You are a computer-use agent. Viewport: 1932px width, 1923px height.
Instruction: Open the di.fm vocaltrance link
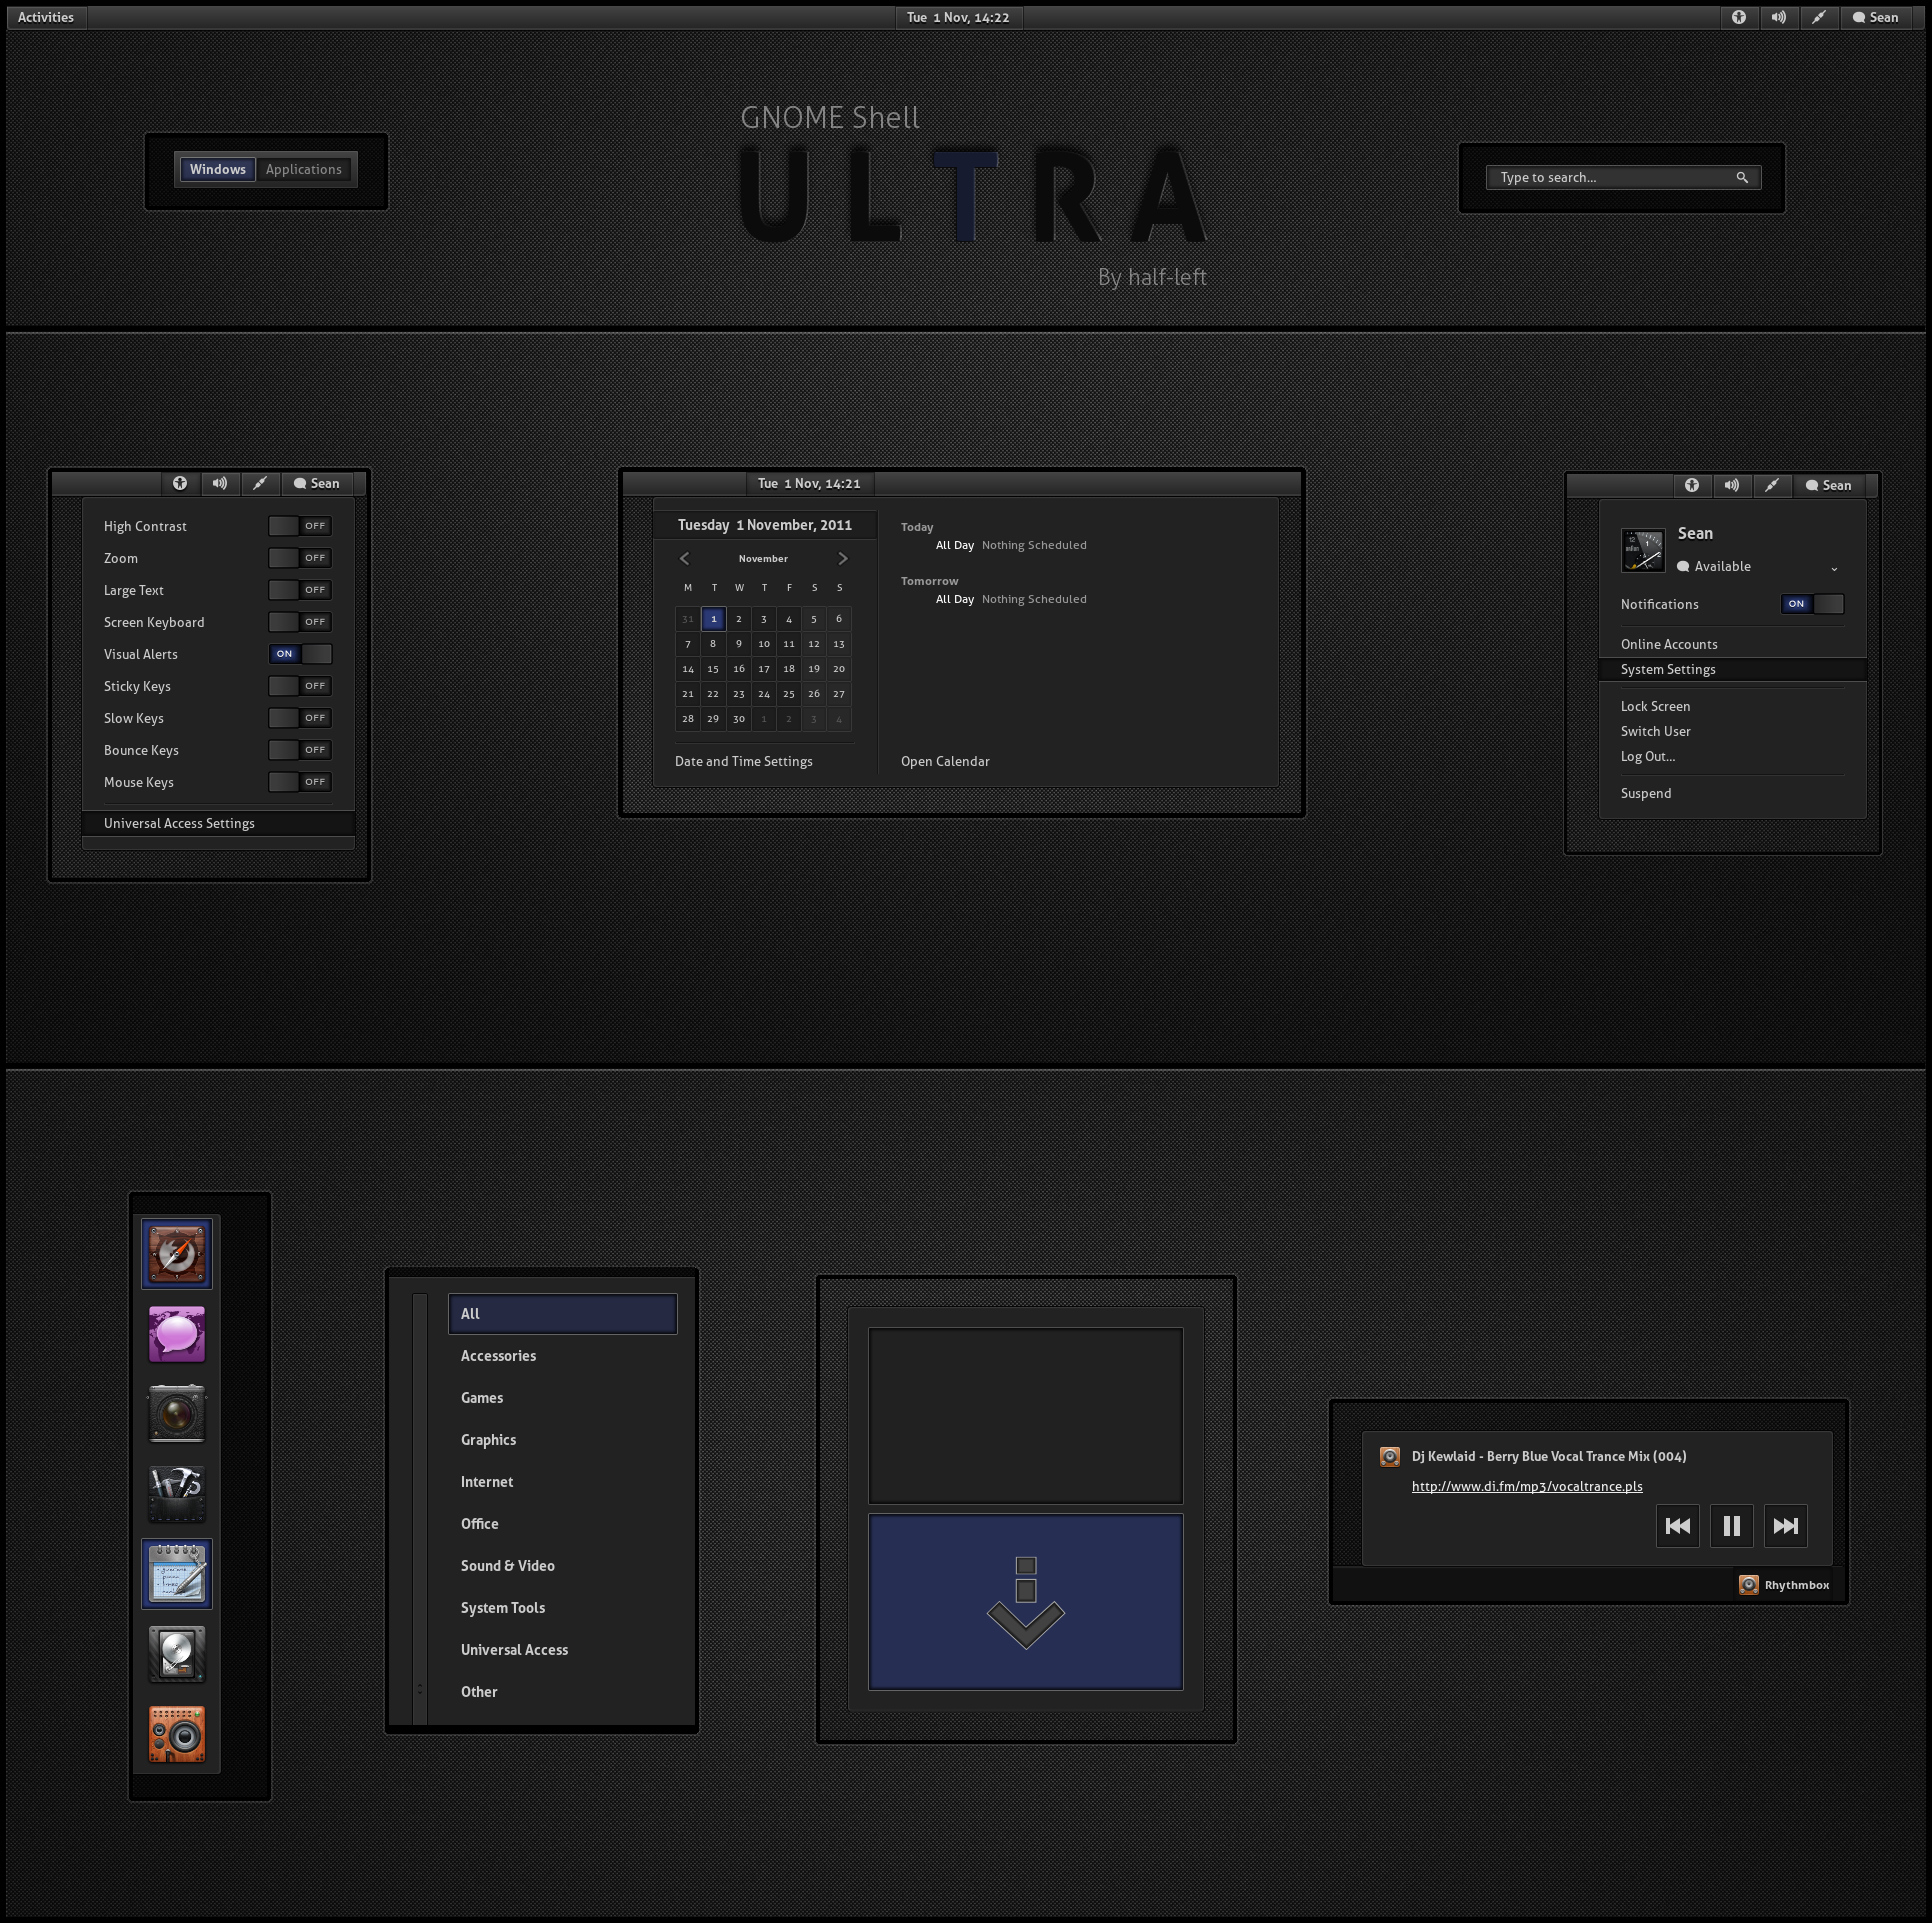click(x=1526, y=1486)
